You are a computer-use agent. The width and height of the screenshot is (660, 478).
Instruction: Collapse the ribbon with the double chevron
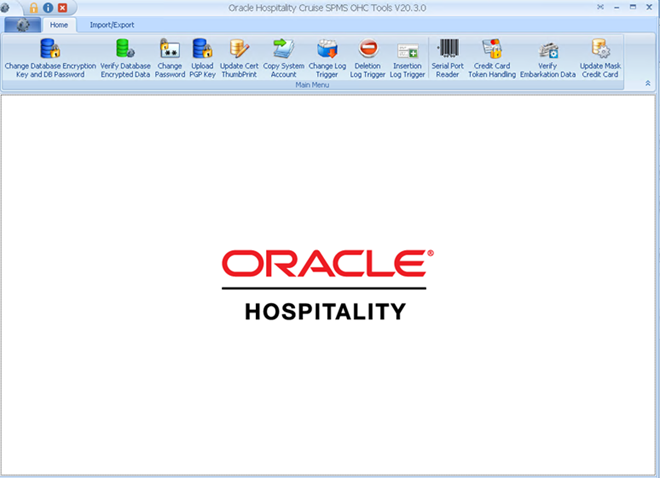(x=648, y=83)
